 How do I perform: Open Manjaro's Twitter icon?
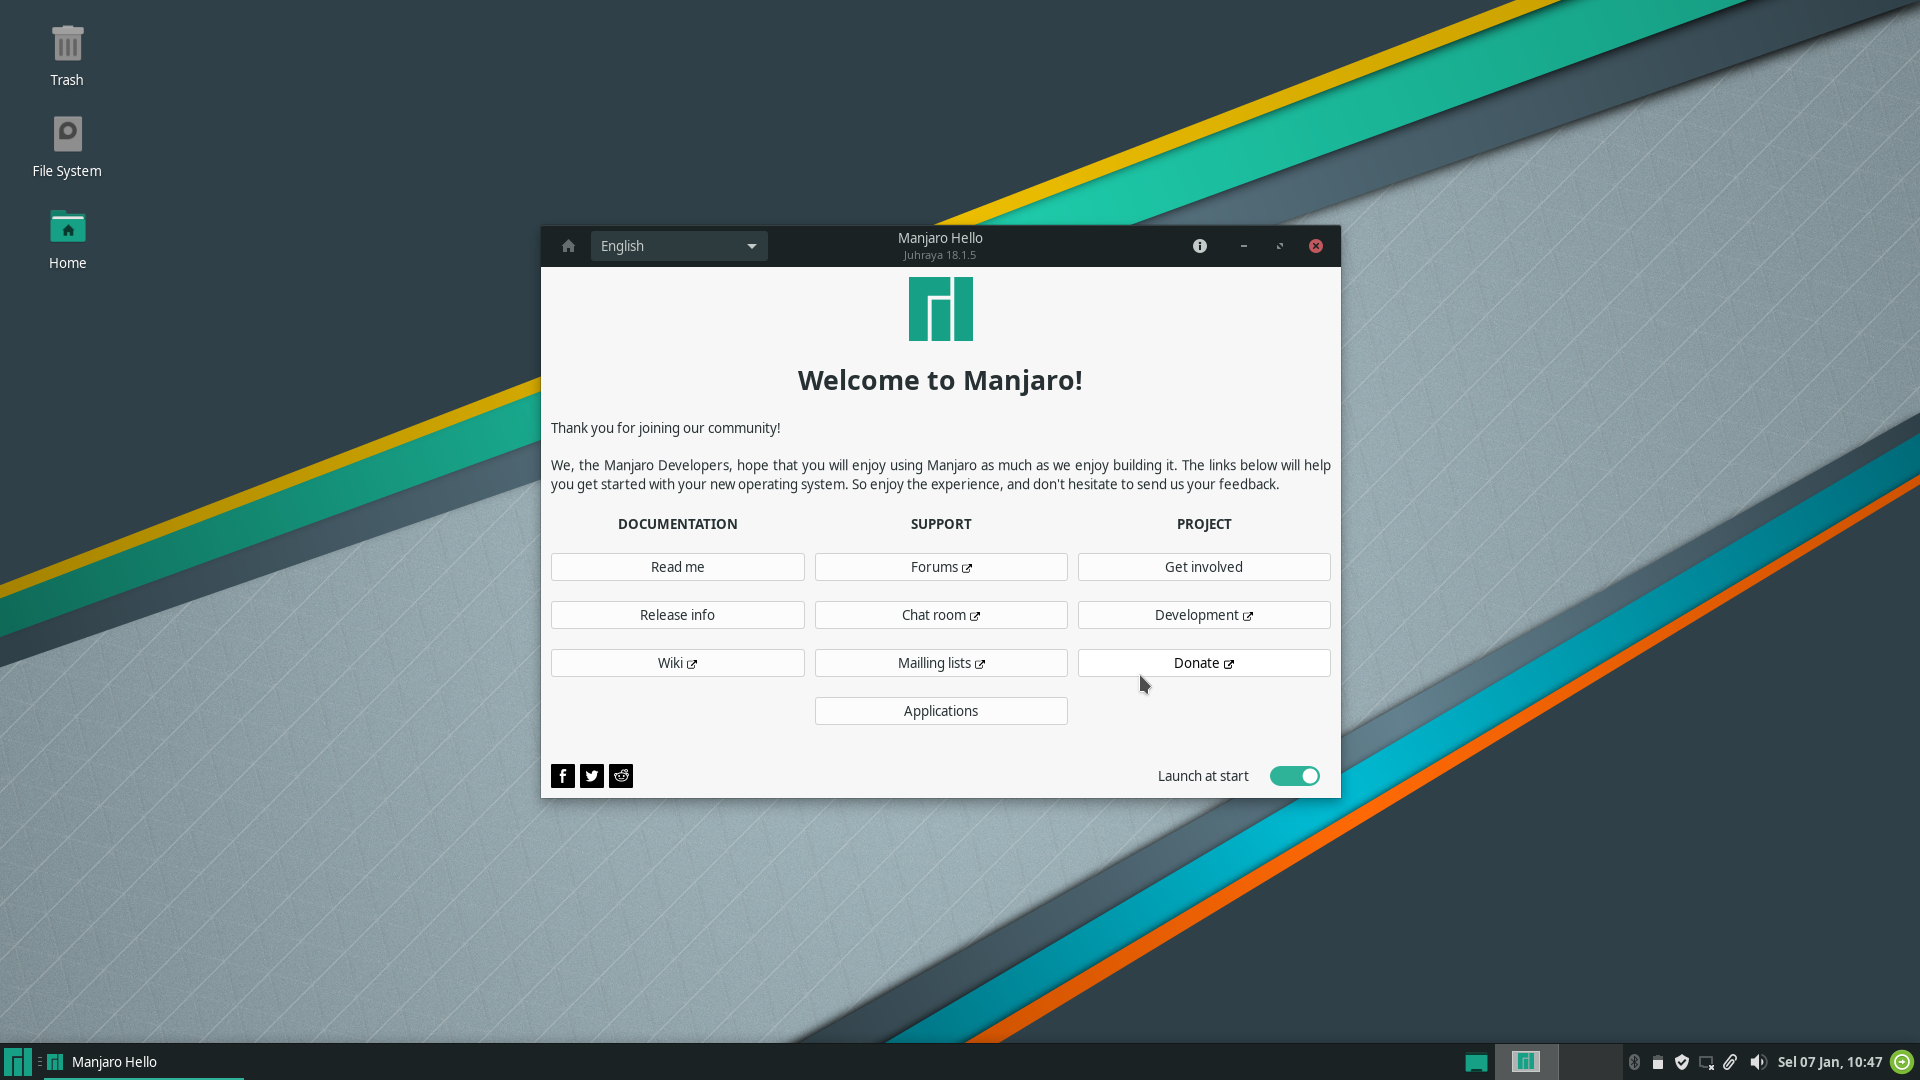coord(592,776)
